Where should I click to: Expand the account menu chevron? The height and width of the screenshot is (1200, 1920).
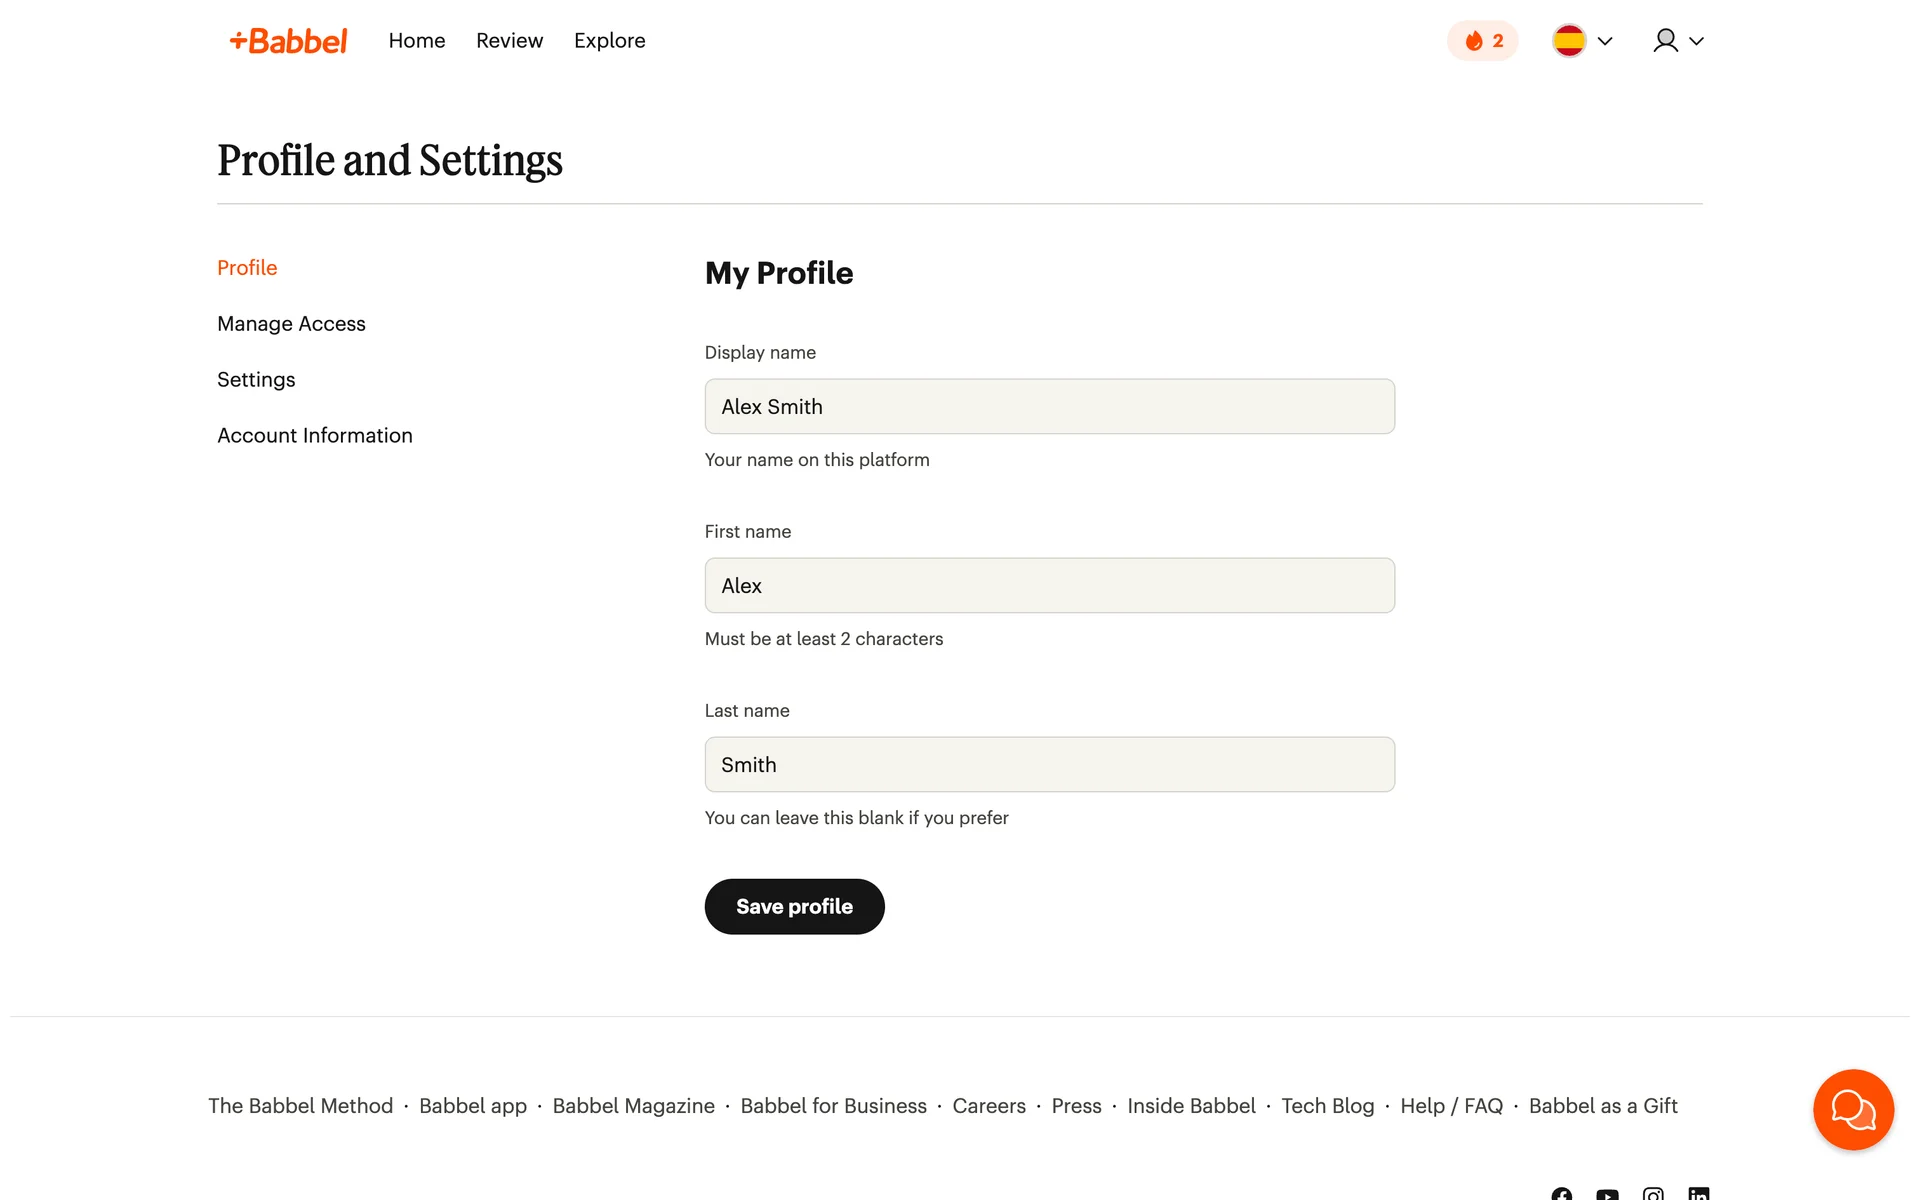tap(1696, 41)
